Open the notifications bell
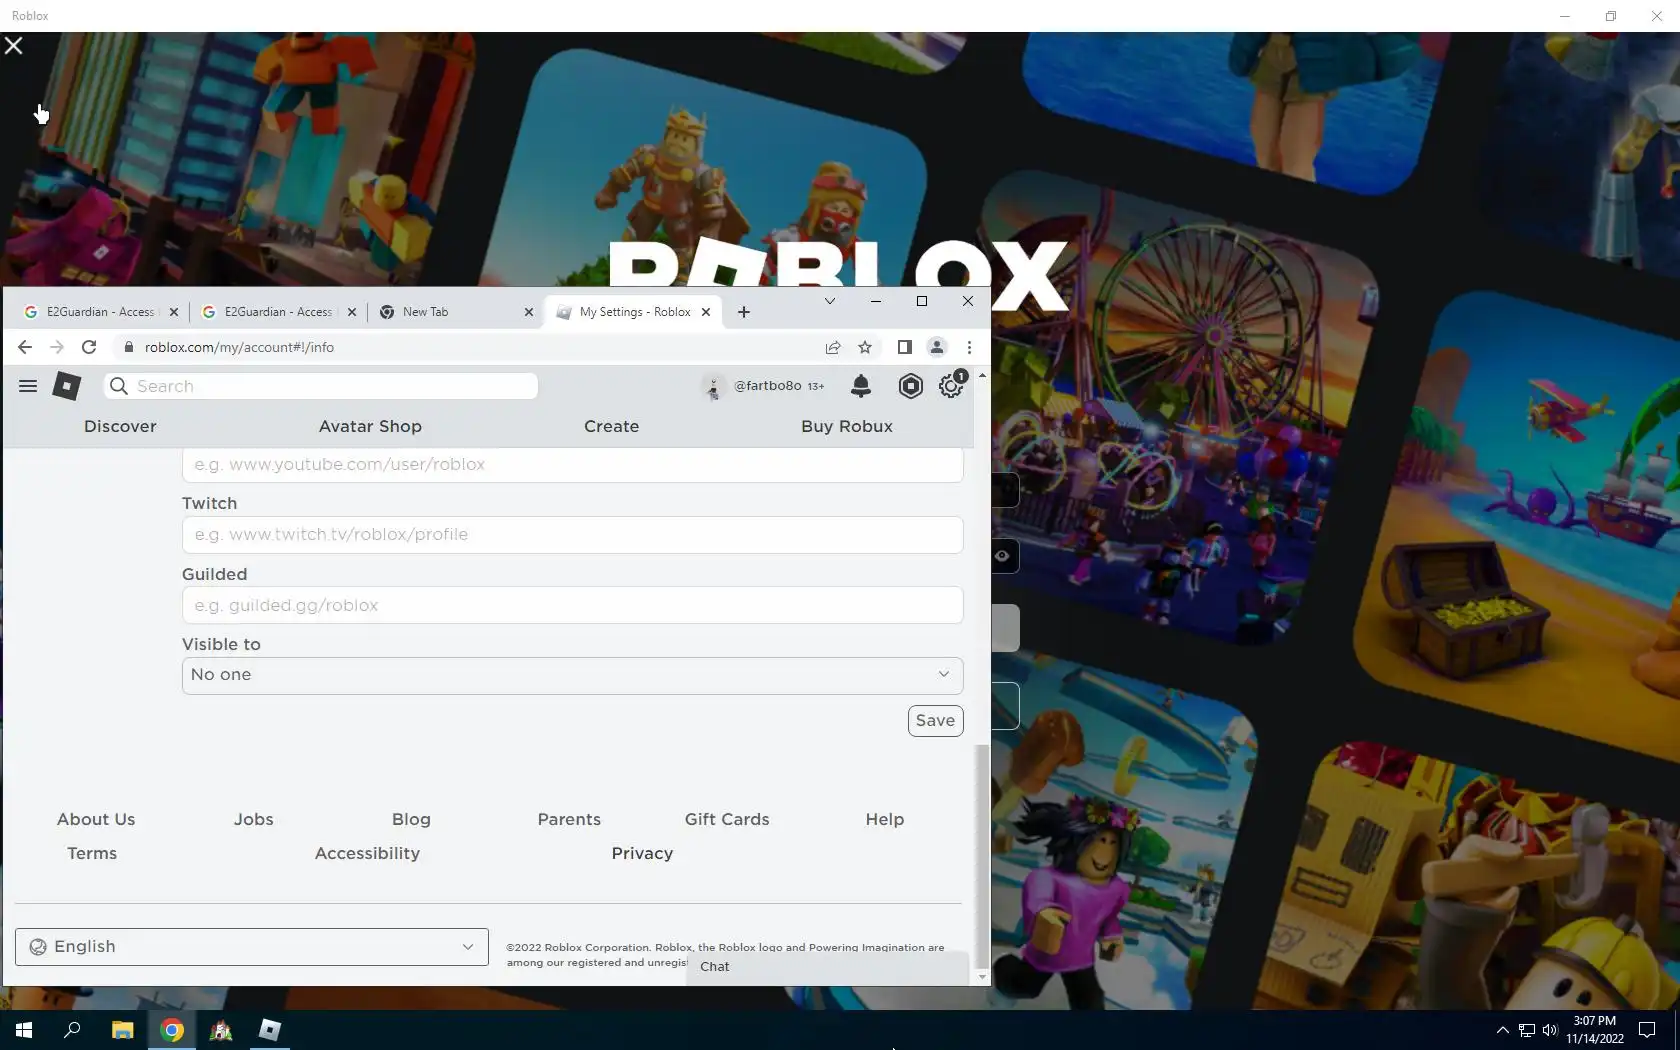 860,386
